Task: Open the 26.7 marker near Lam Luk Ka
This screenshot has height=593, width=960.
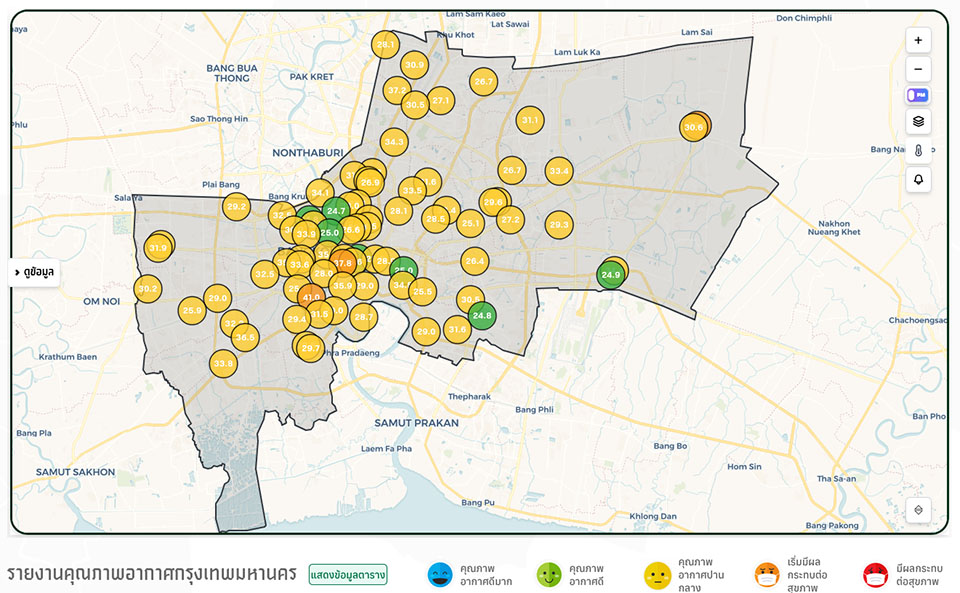Action: pos(483,82)
